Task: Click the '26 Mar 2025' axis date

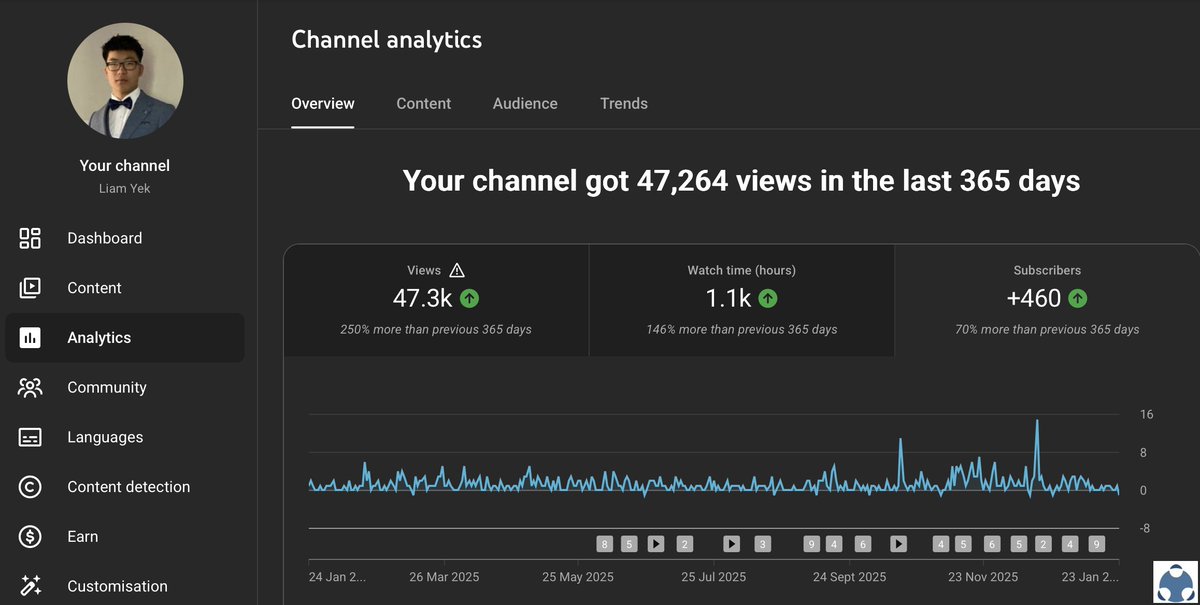Action: (x=445, y=577)
